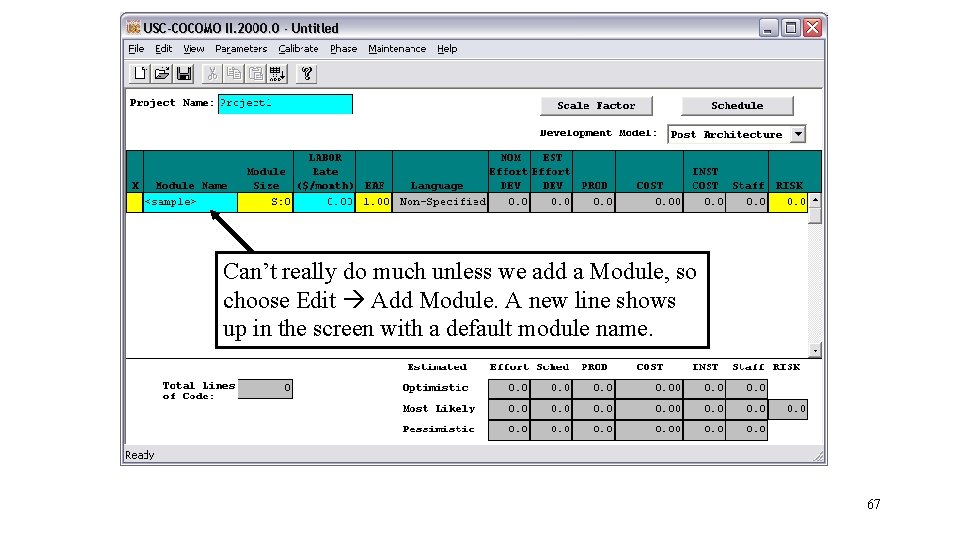Maximize the USC-COCOMO window

pos(790,28)
